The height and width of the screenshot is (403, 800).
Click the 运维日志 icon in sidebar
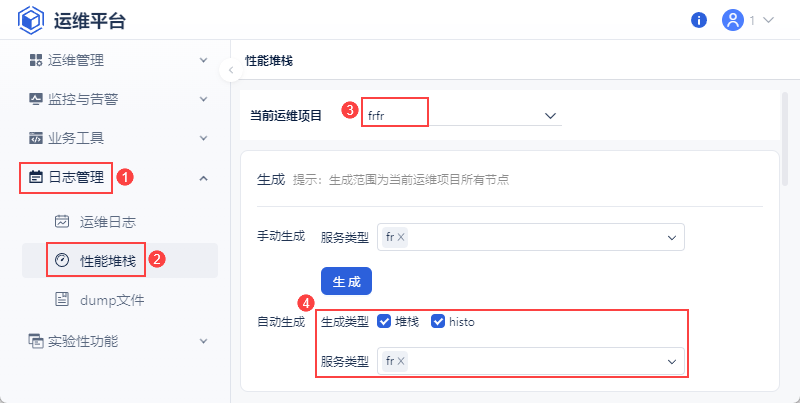tap(62, 222)
